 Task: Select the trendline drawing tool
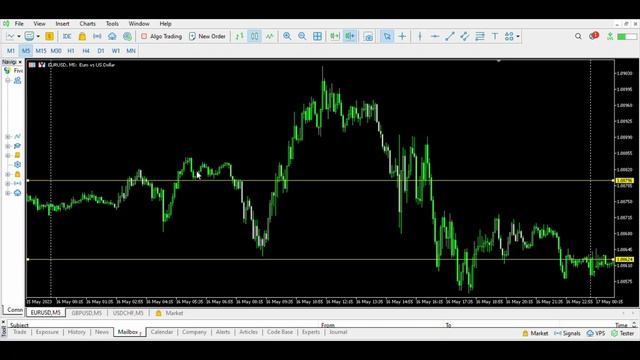[449, 36]
